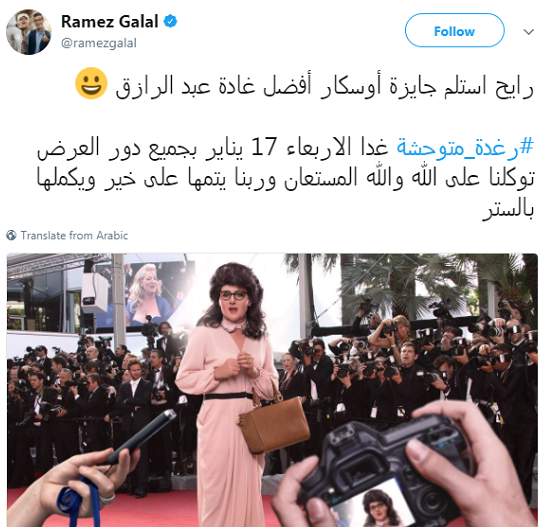Image resolution: width=543 pixels, height=527 pixels.
Task: Open Ramez Galal's profile picture avatar
Action: [29, 32]
